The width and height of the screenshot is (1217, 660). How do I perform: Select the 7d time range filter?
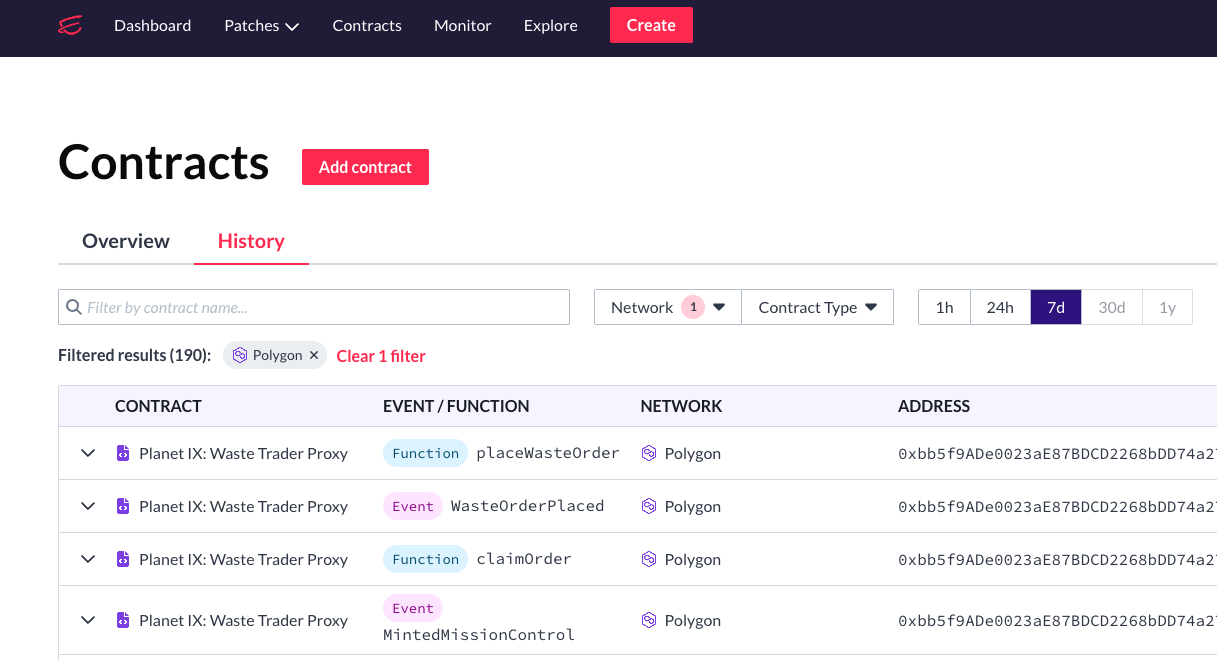1055,307
